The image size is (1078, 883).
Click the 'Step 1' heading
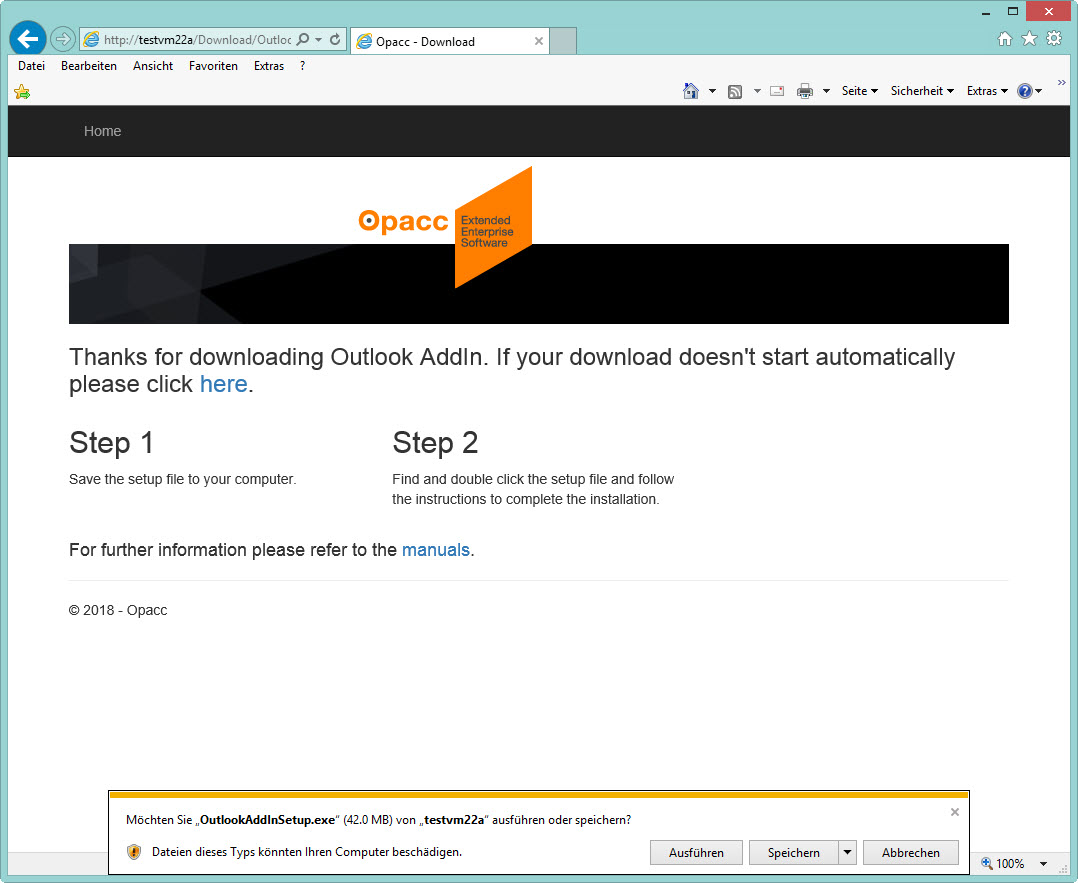coord(111,443)
